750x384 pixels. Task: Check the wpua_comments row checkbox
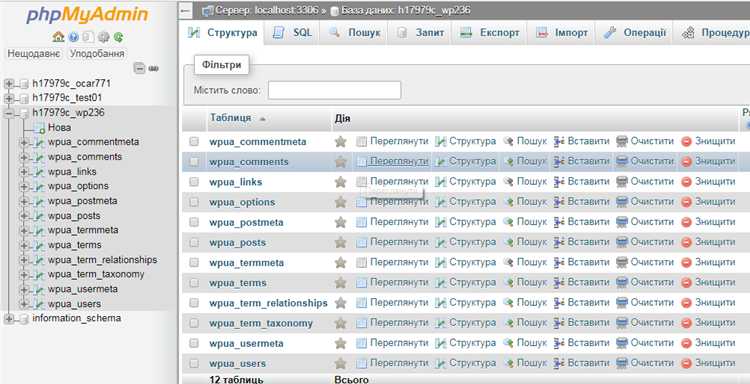pos(194,162)
